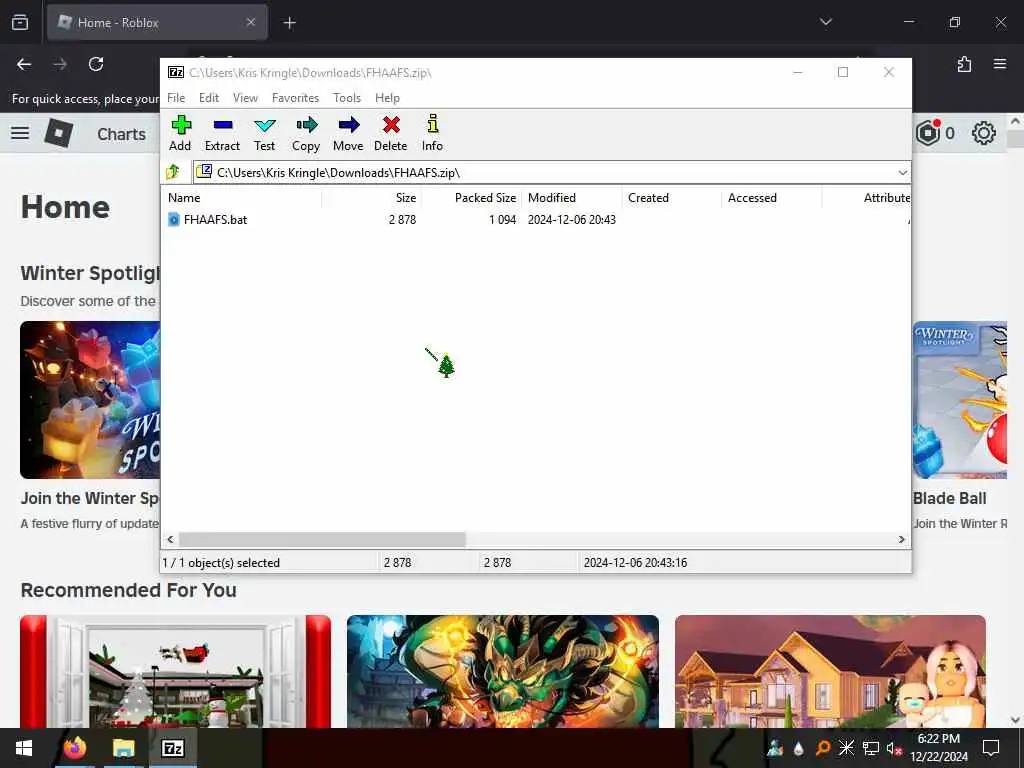This screenshot has width=1024, height=768.
Task: Open the Help menu
Action: (387, 98)
